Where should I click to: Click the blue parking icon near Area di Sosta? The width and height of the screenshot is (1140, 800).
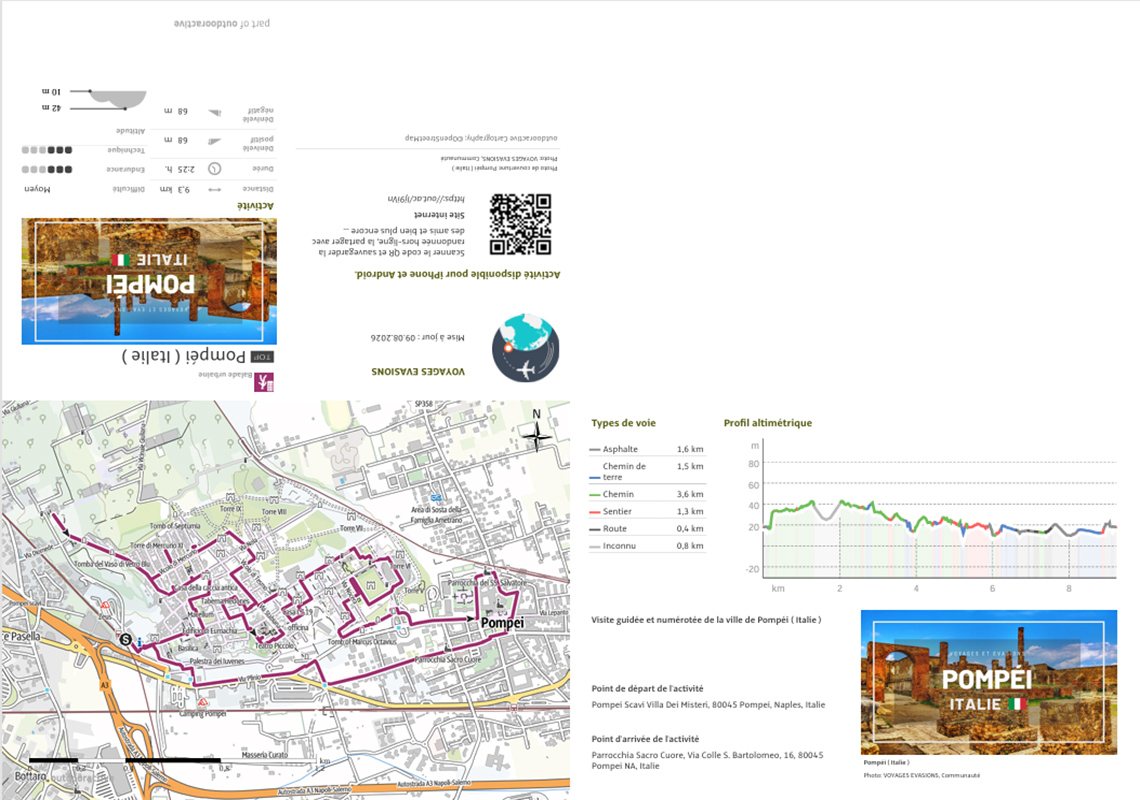click(435, 498)
